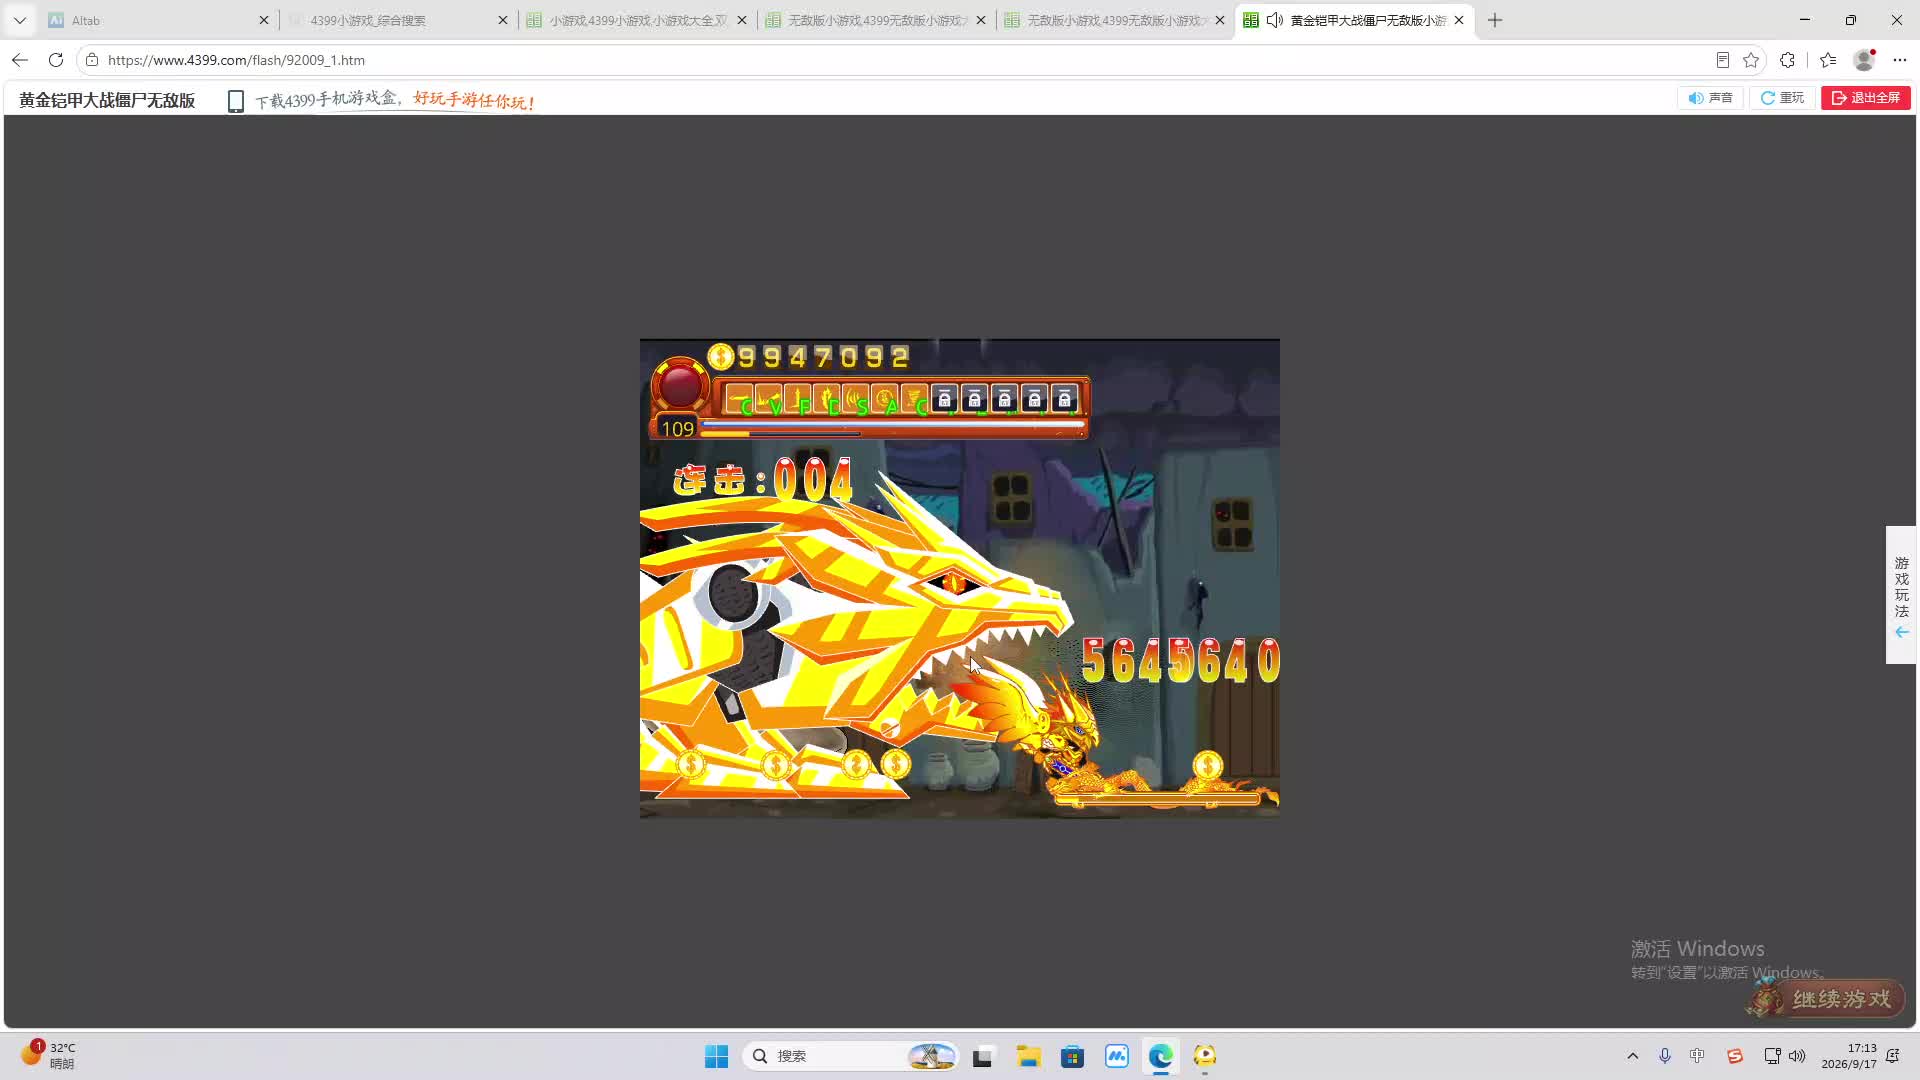
Task: Click the address bar URL field
Action: tap(900, 60)
